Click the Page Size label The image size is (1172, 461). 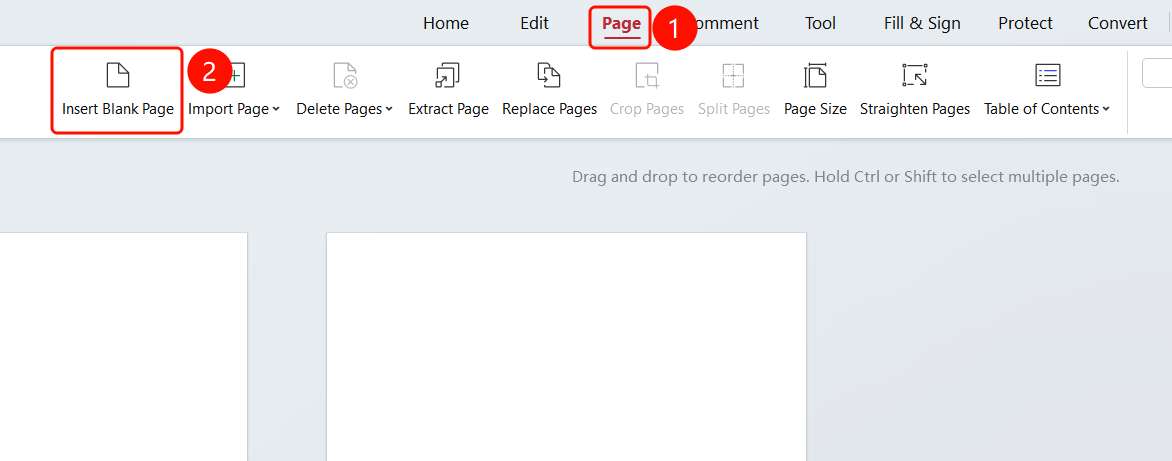815,109
